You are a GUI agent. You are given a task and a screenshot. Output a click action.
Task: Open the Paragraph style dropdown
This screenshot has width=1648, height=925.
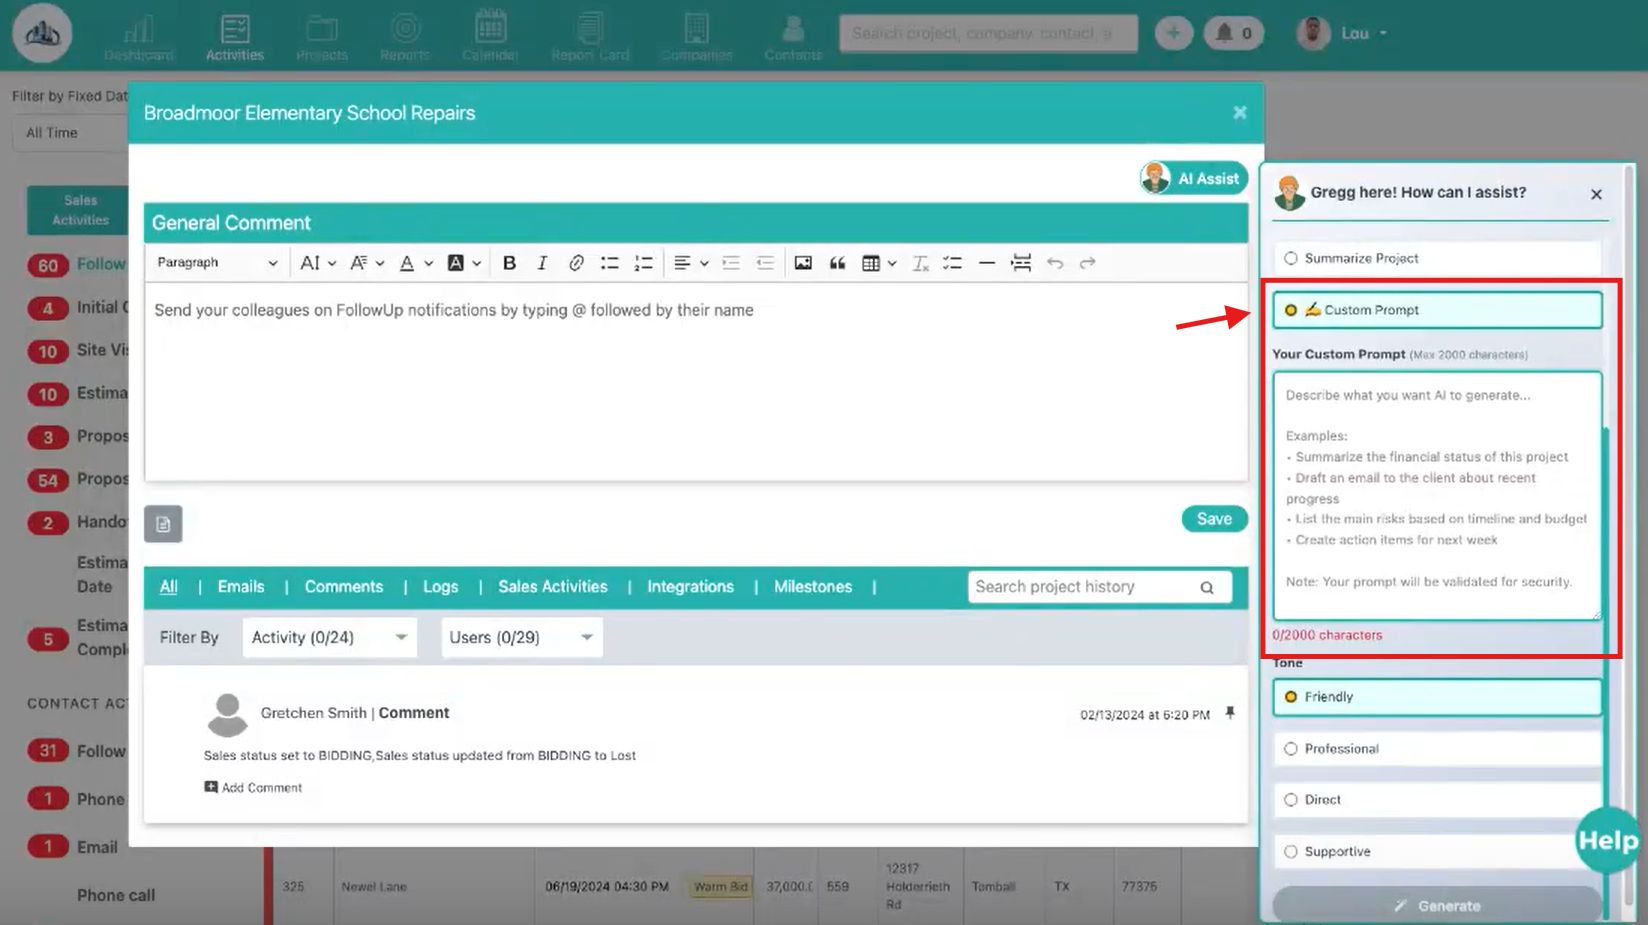[x=217, y=263]
